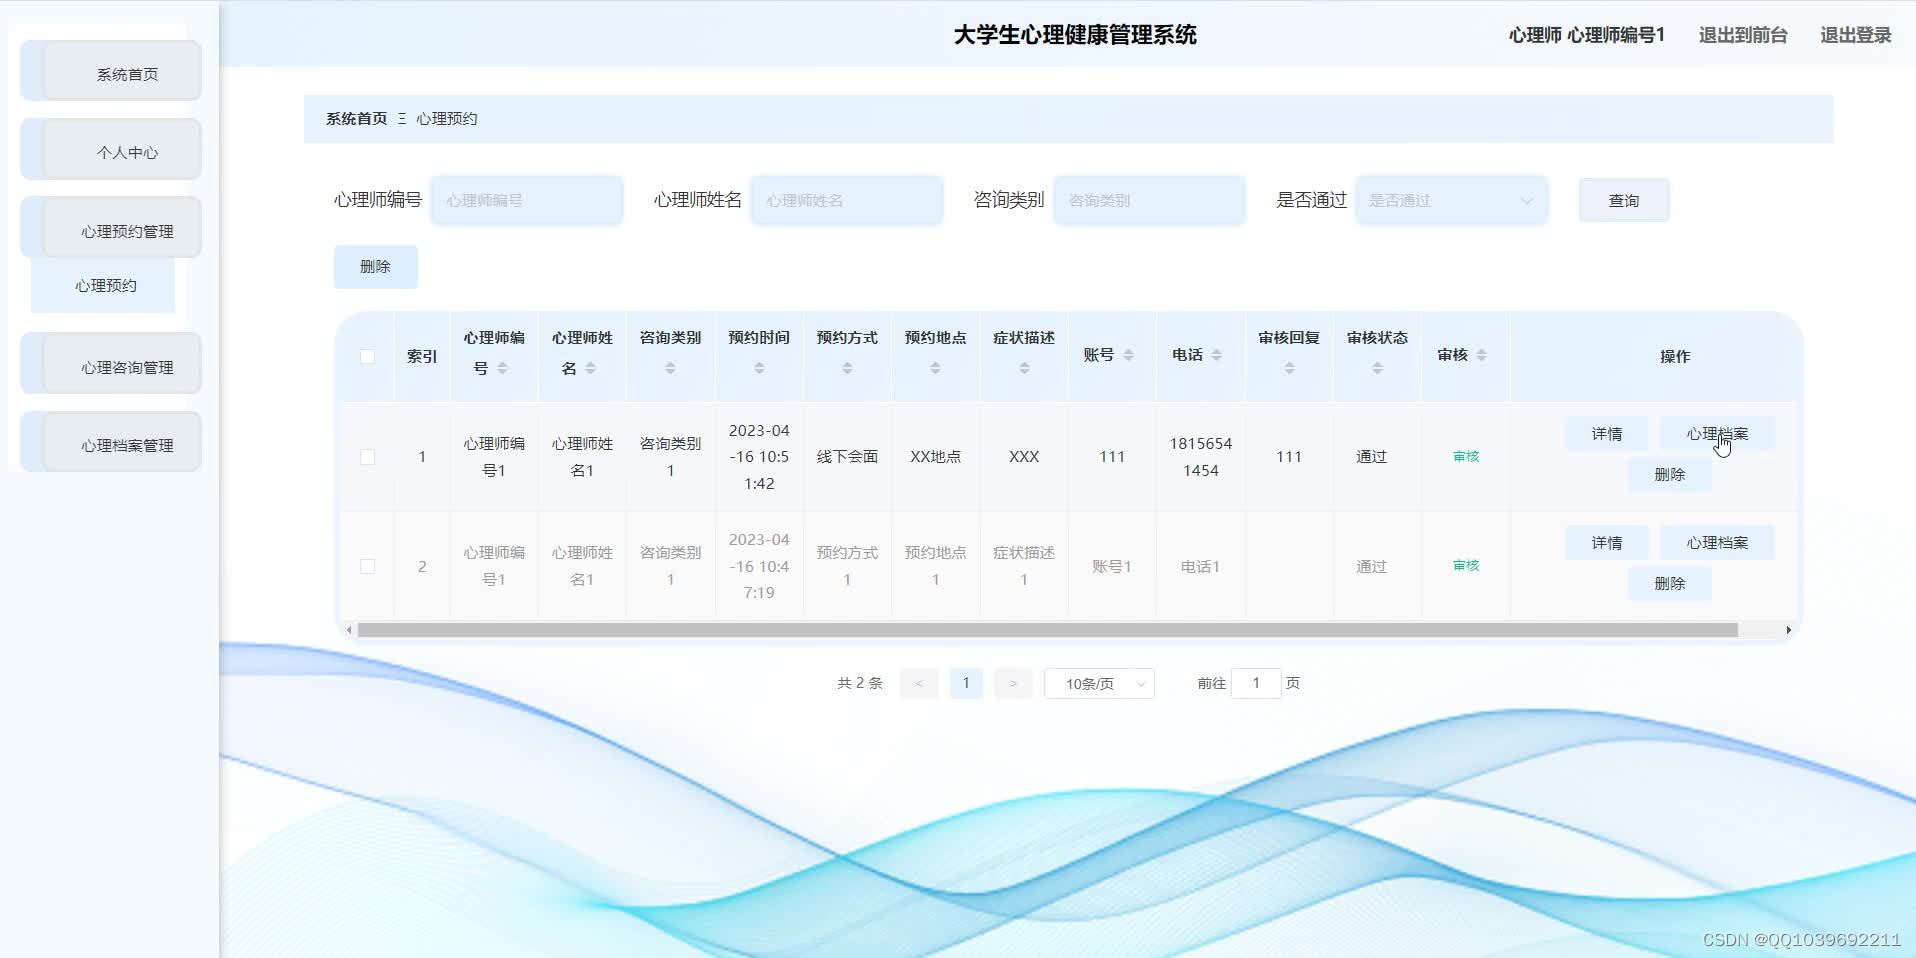
Task: Click 心理师 心理师编号1 user label
Action: pos(1586,35)
